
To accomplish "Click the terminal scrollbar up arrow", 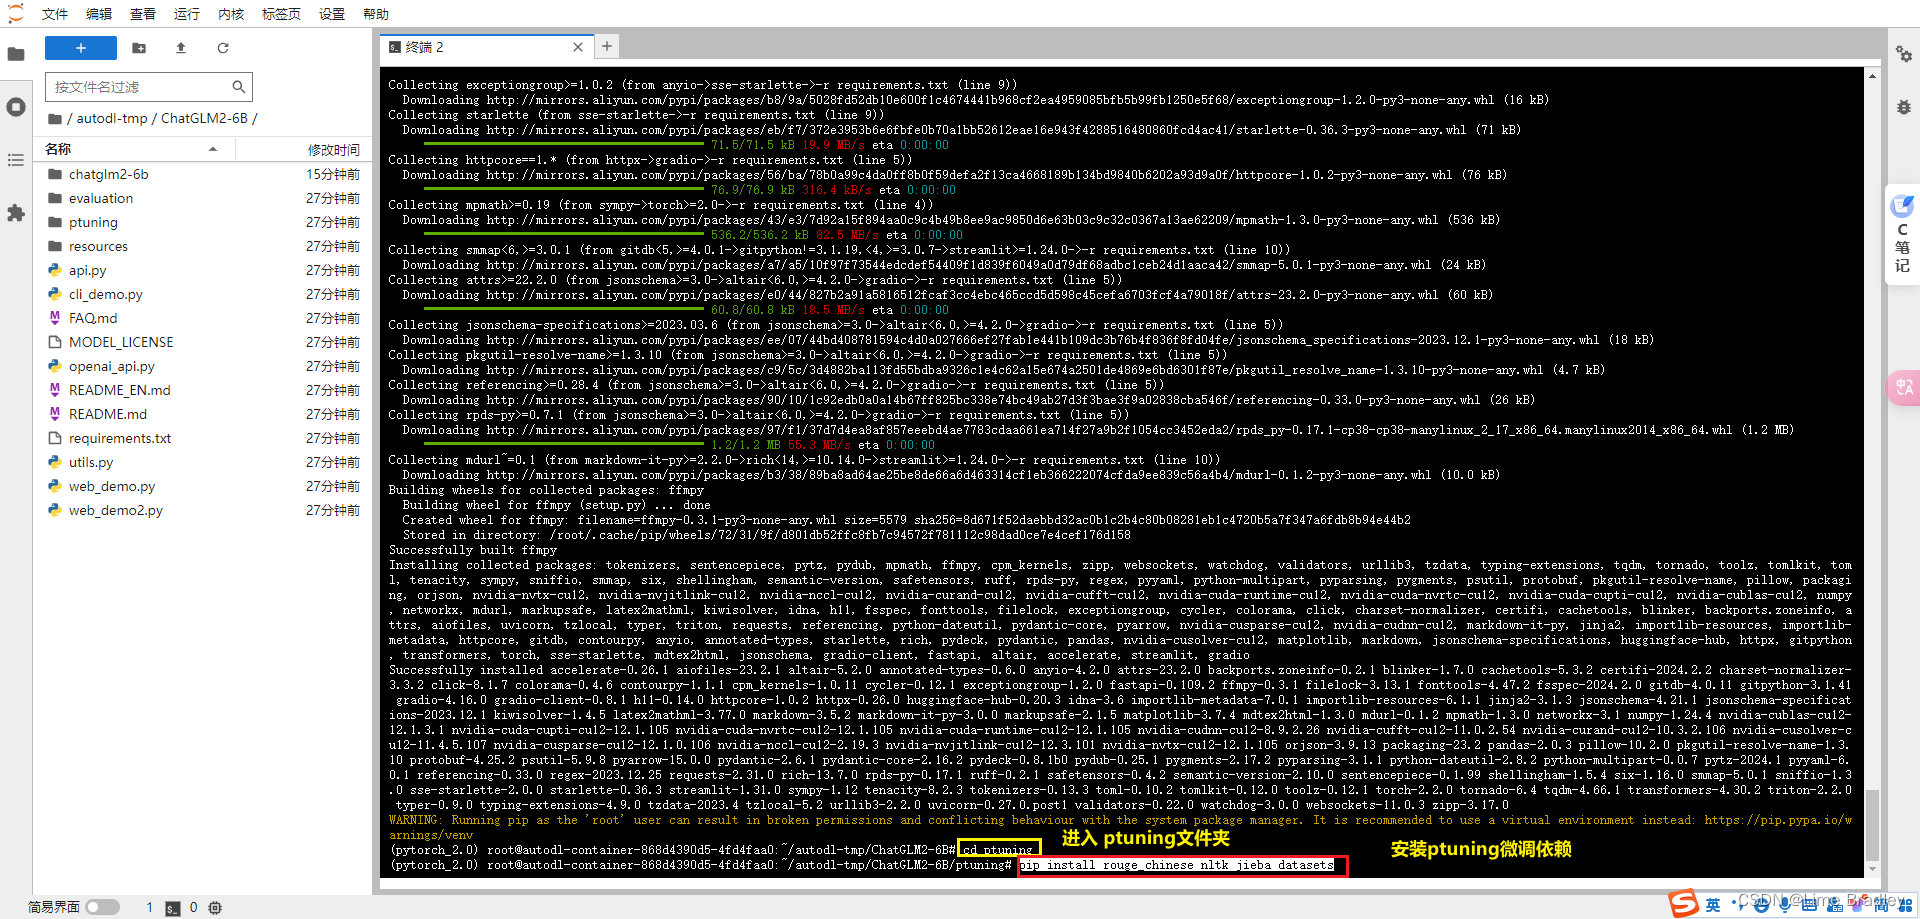I will tap(1872, 76).
